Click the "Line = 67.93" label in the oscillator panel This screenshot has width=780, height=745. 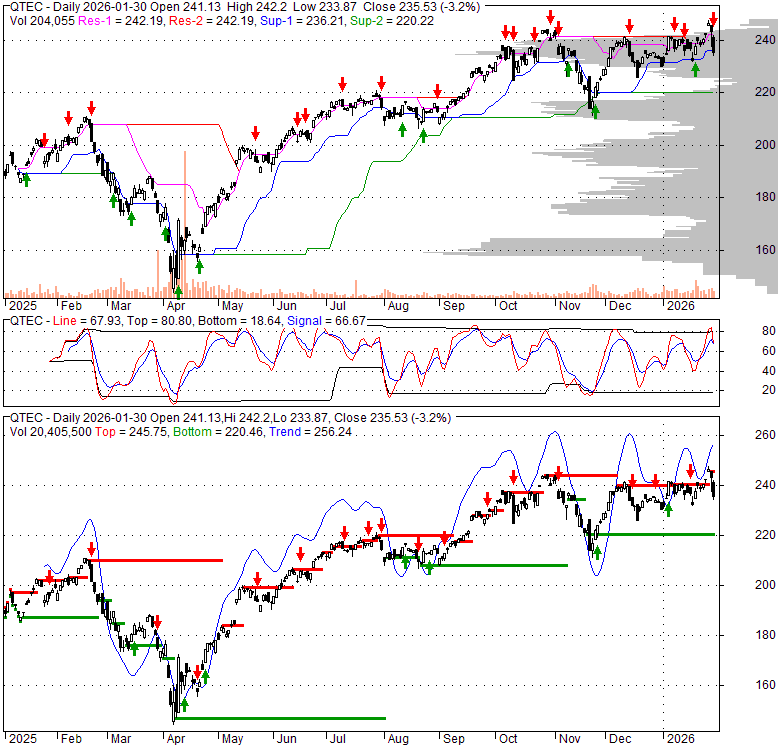[87, 321]
